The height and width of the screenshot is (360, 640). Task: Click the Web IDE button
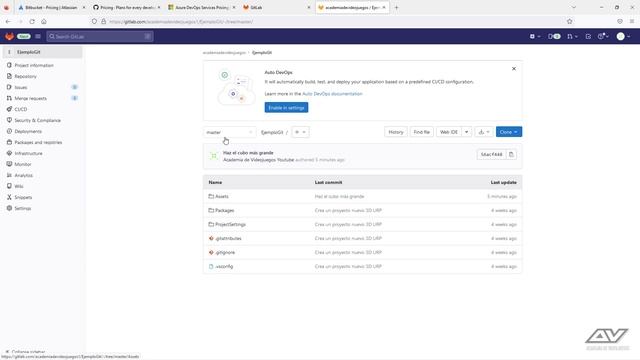[x=449, y=132]
